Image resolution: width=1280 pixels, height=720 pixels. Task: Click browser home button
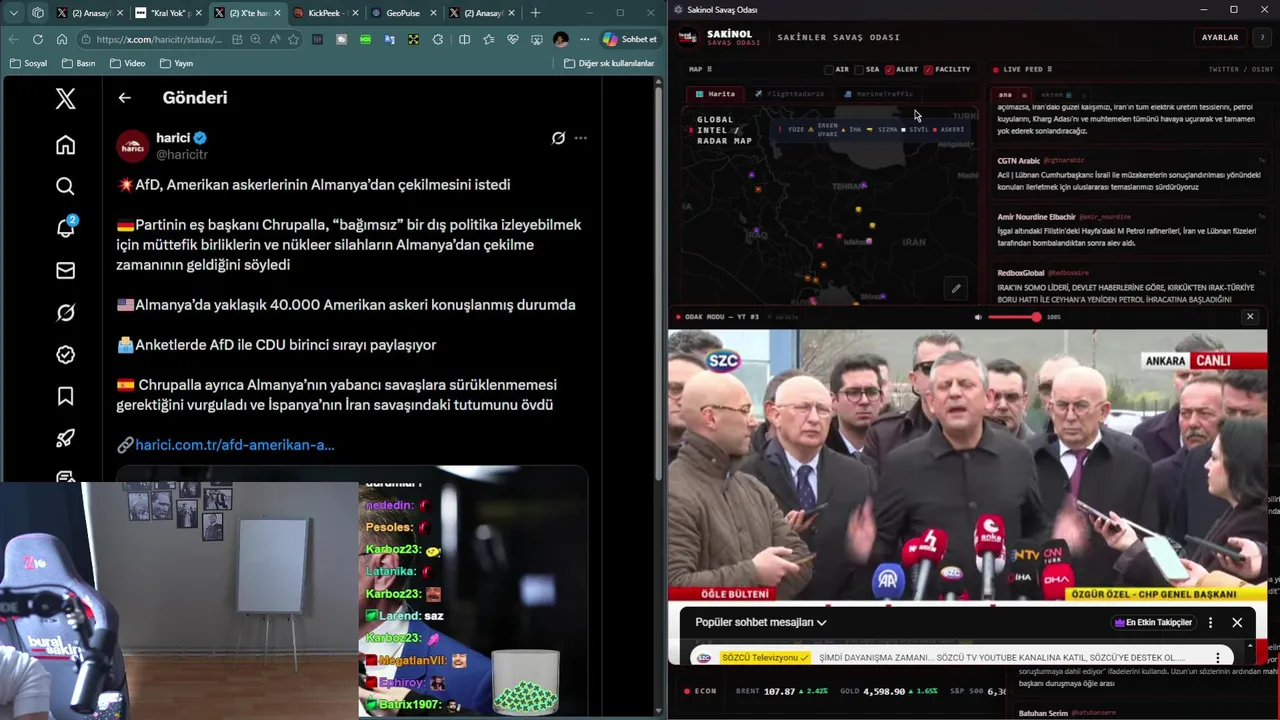(x=62, y=39)
